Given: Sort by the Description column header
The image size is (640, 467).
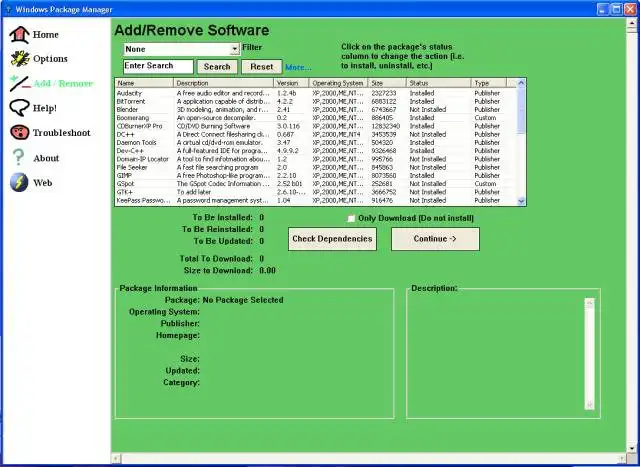Looking at the screenshot, I should [x=224, y=83].
